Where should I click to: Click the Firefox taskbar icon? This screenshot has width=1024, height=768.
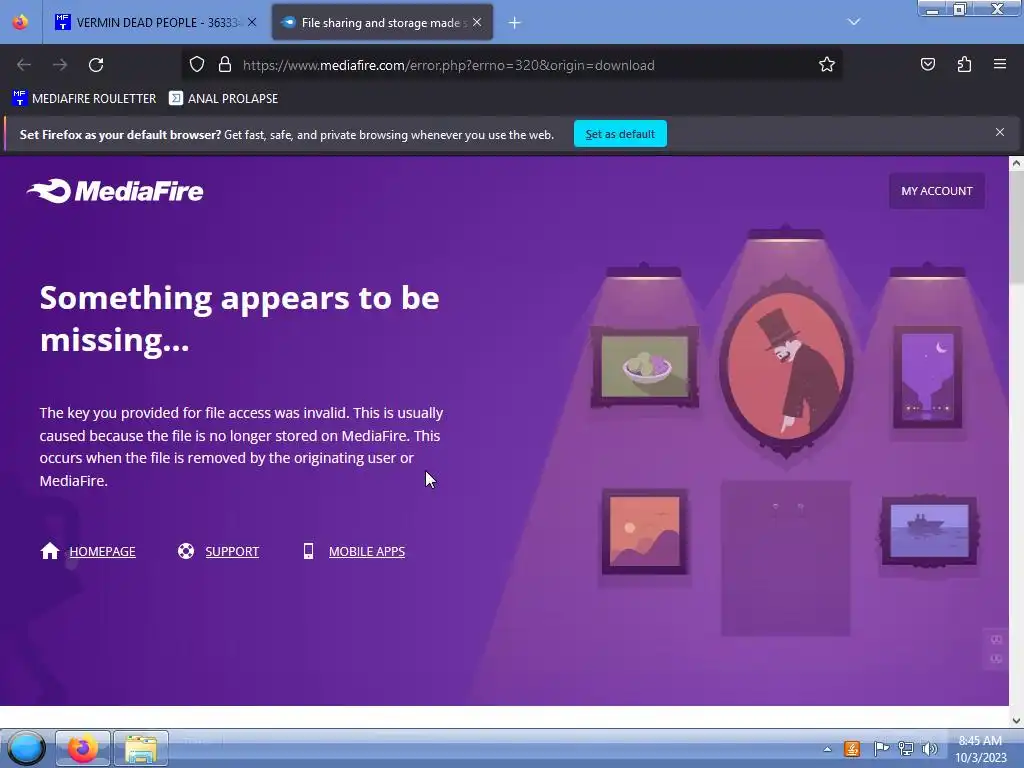pyautogui.click(x=83, y=748)
